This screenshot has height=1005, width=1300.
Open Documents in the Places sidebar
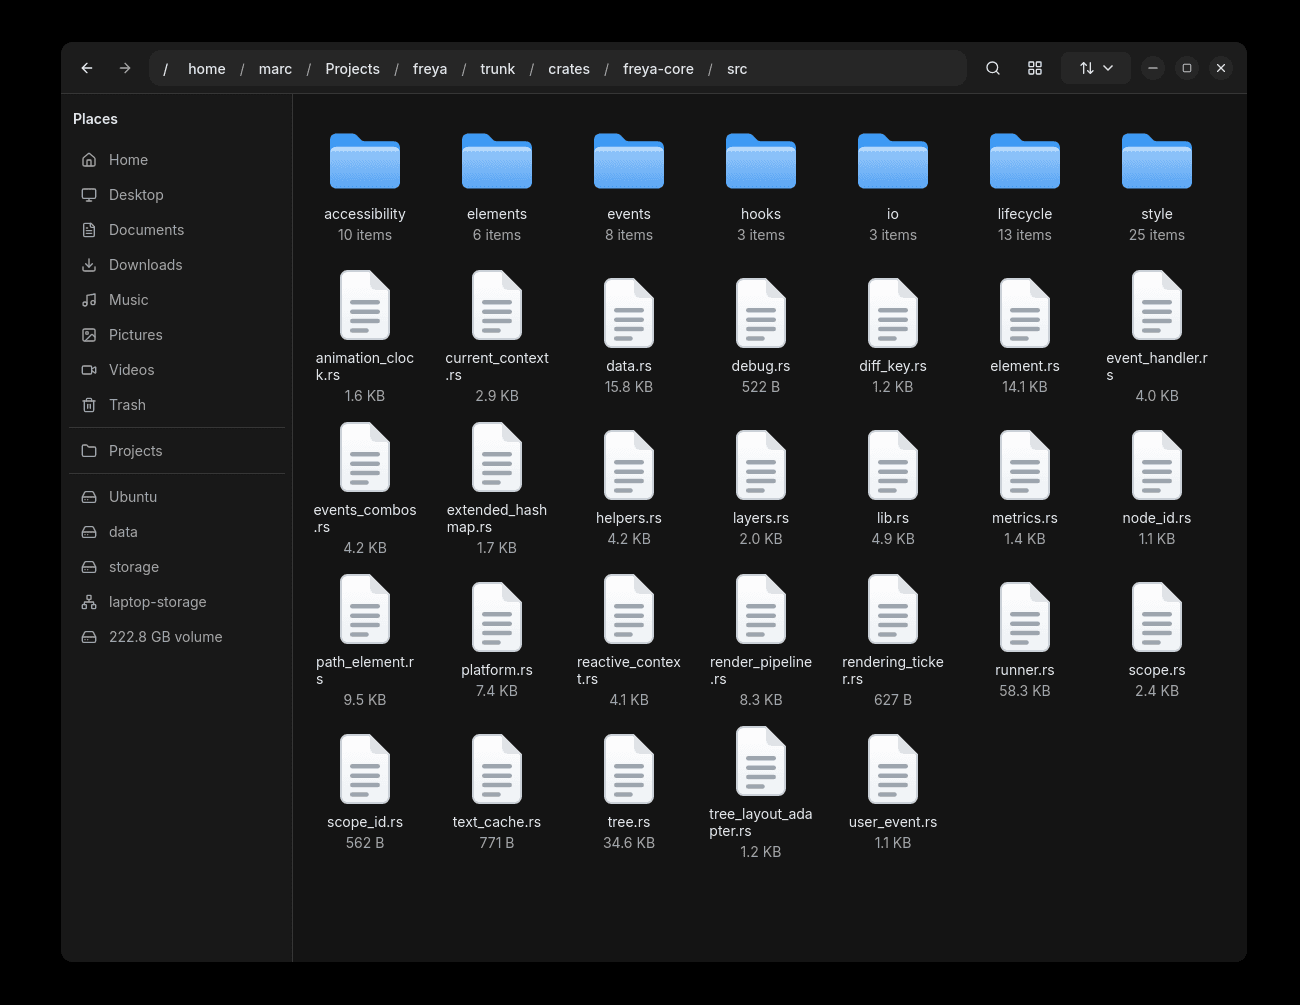(177, 230)
